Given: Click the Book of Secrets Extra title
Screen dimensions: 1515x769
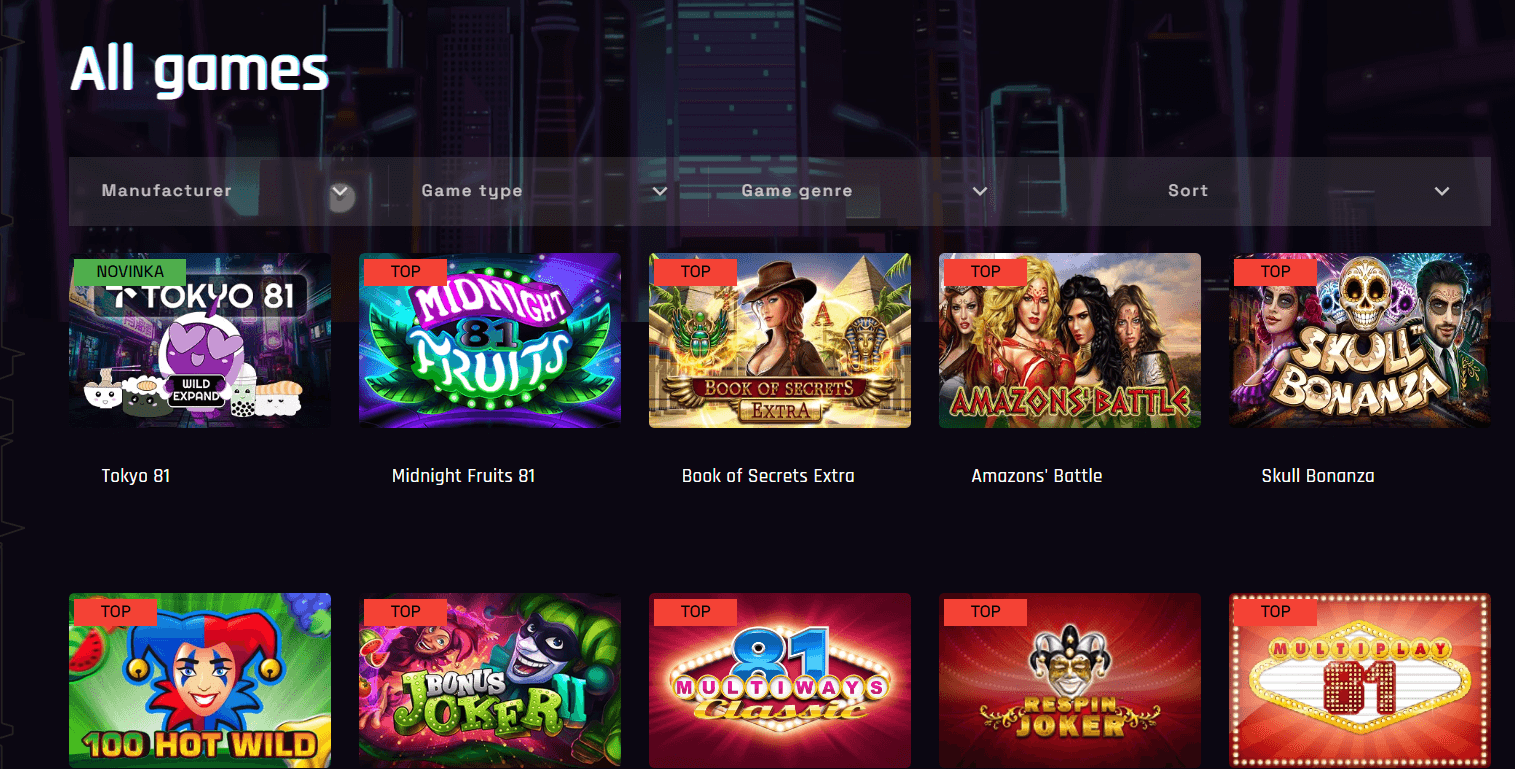Looking at the screenshot, I should pos(768,476).
